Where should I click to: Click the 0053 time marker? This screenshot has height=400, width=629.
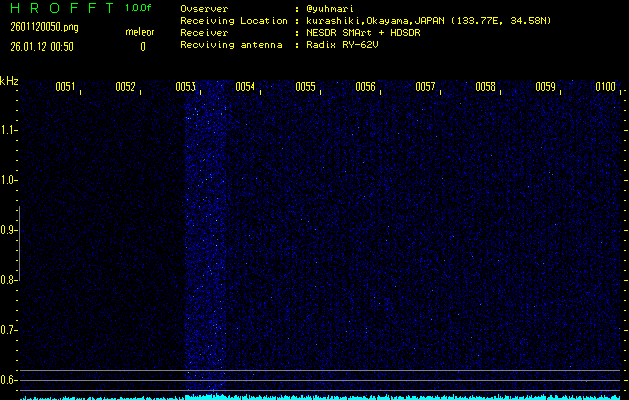tap(185, 87)
